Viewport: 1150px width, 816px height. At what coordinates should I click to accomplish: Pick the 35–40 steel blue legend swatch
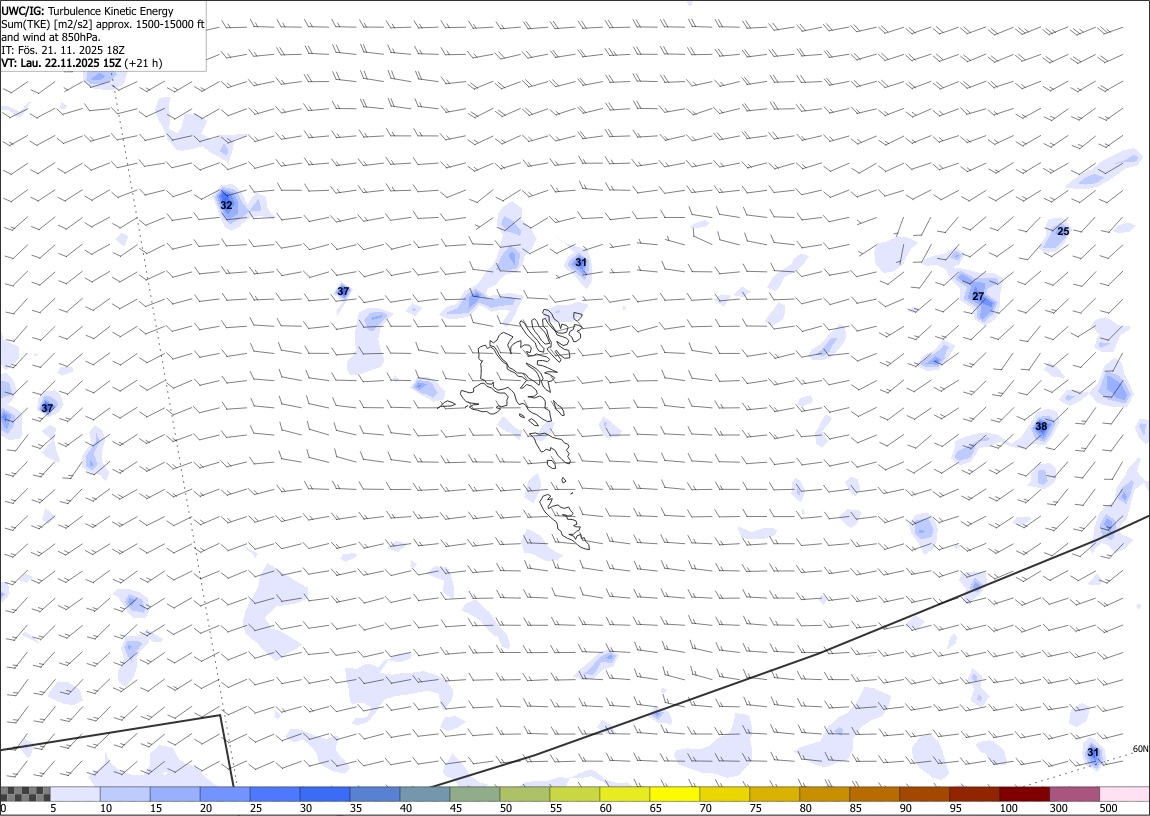pos(375,794)
